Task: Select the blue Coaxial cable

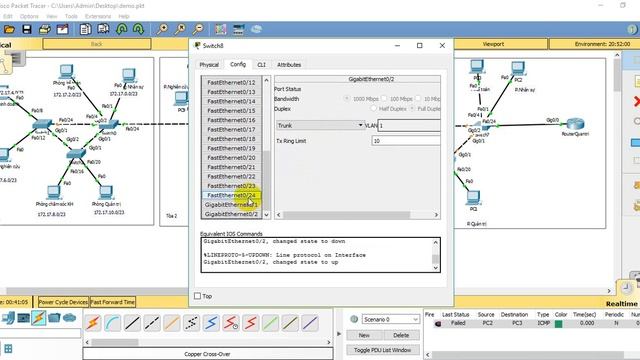Action: [x=211, y=323]
